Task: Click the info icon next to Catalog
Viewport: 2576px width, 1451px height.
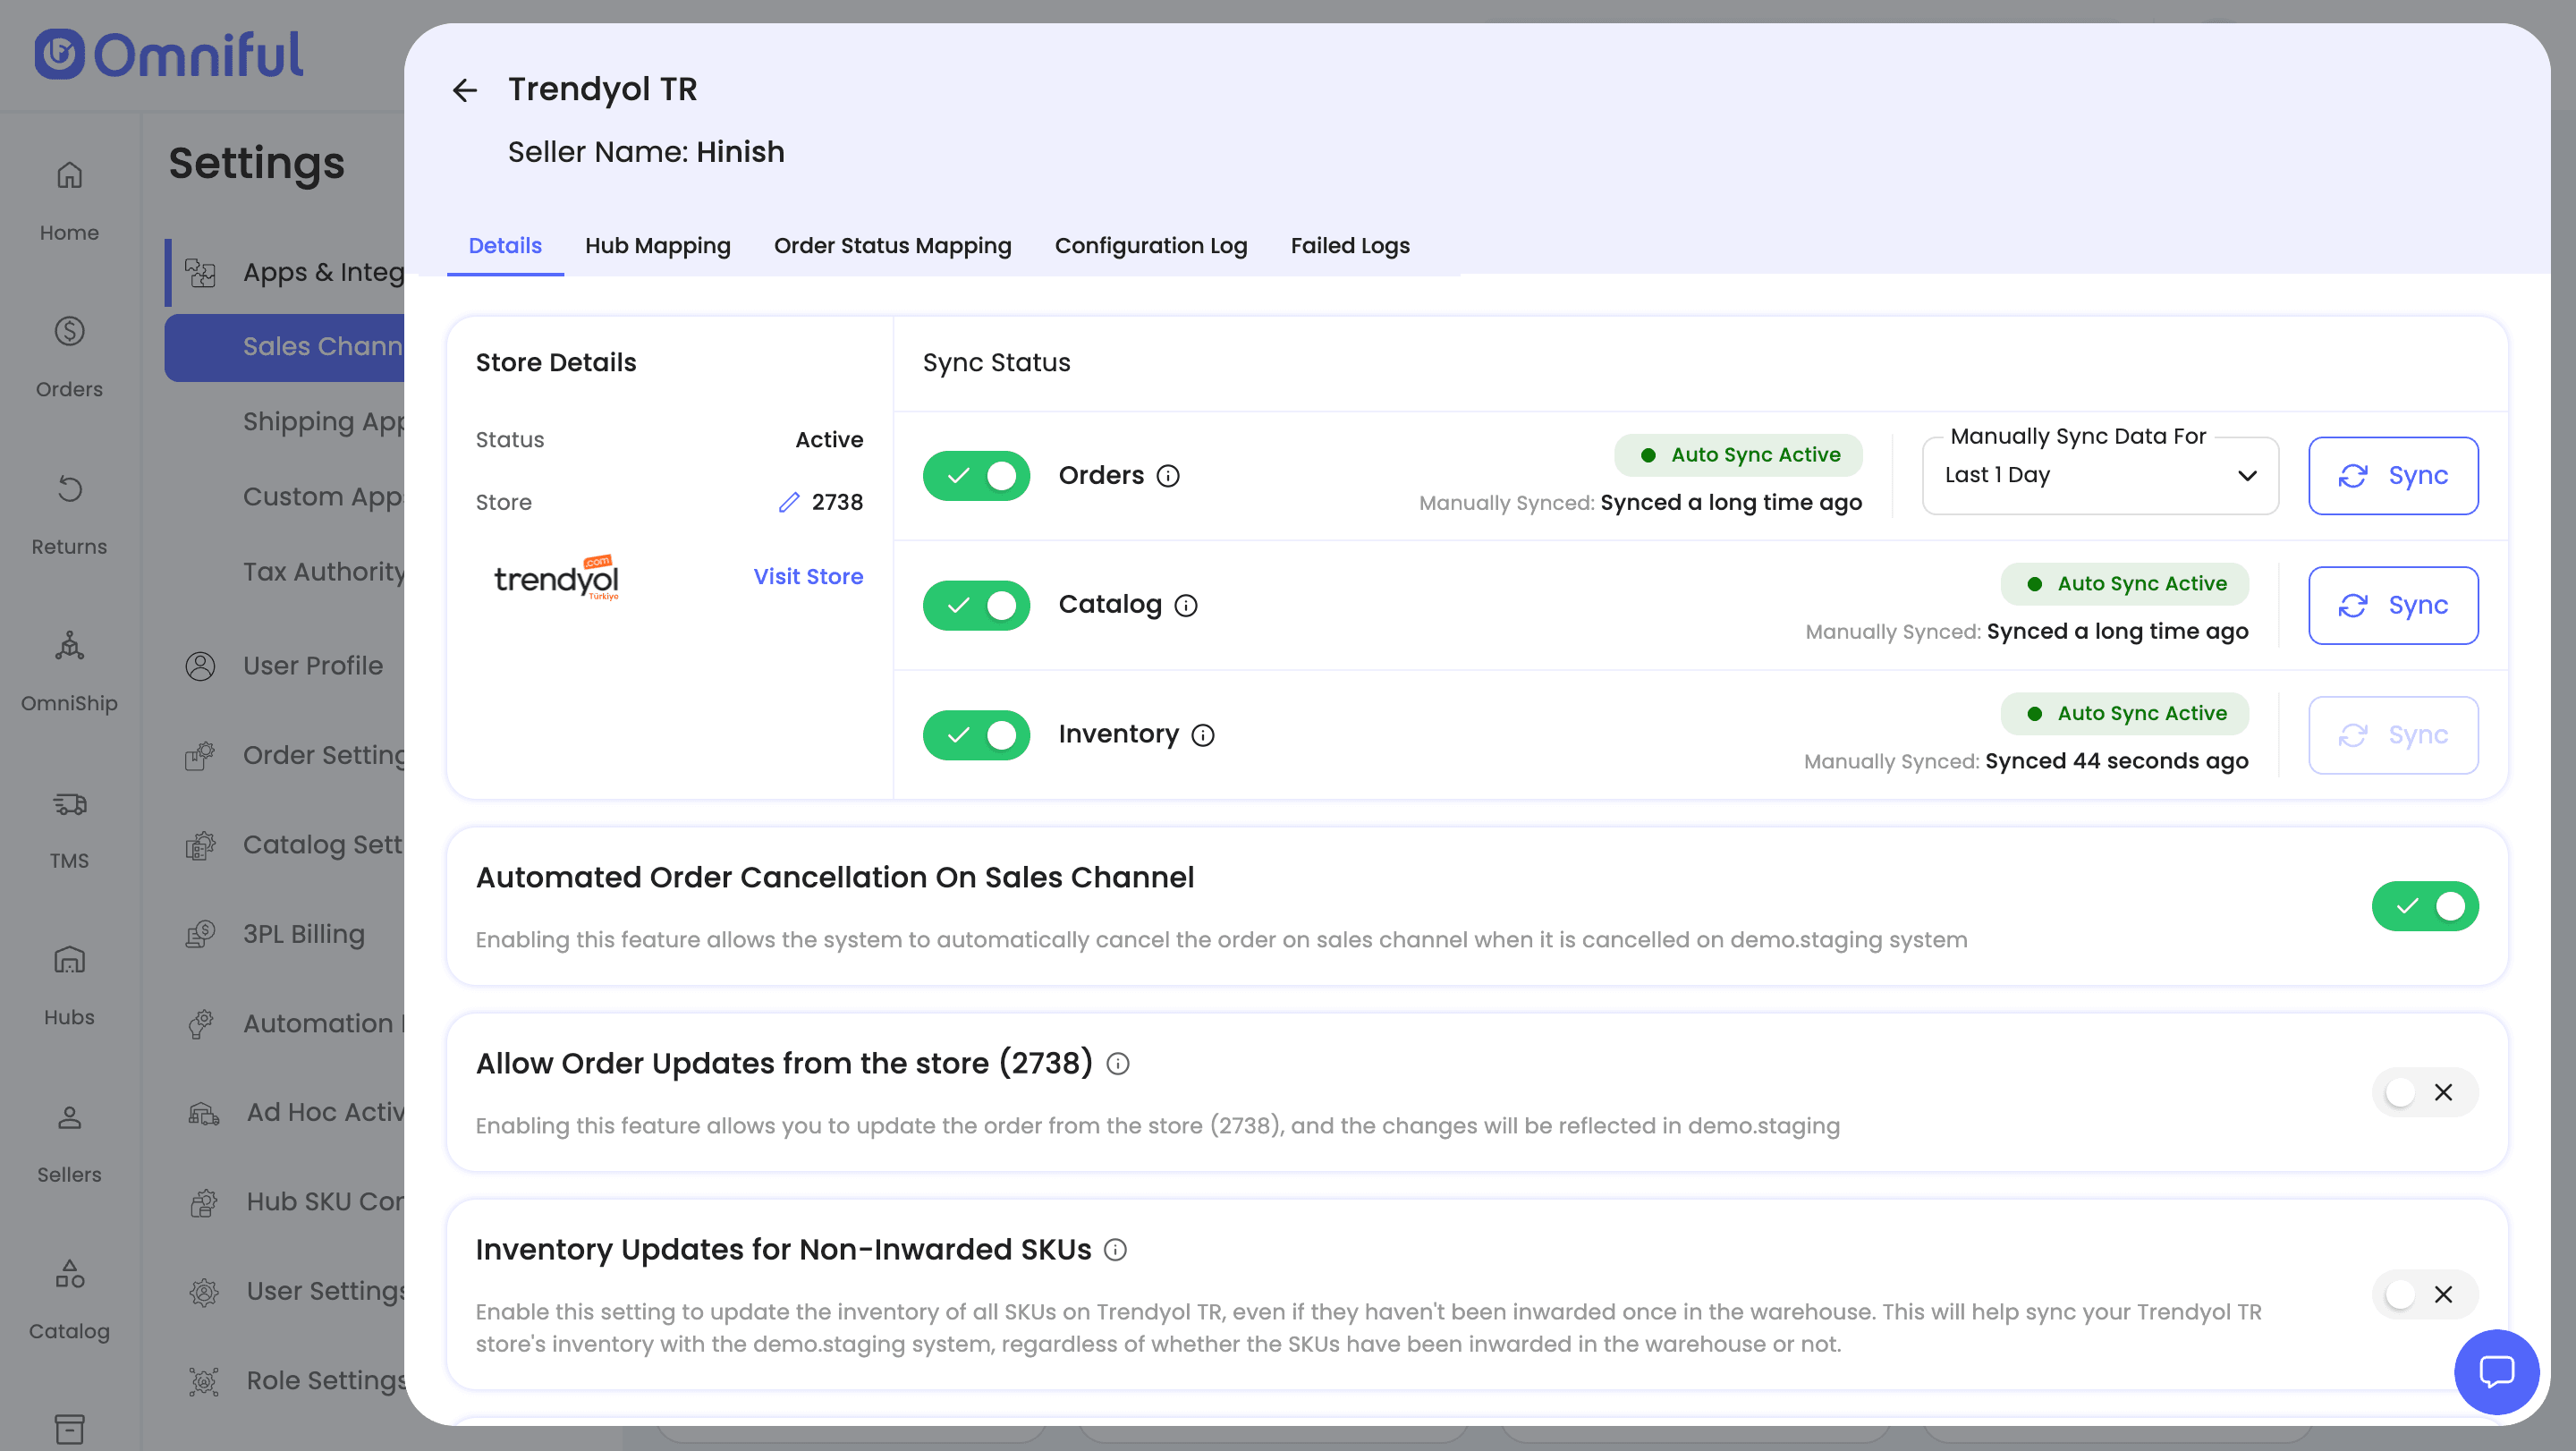Action: [x=1186, y=606]
